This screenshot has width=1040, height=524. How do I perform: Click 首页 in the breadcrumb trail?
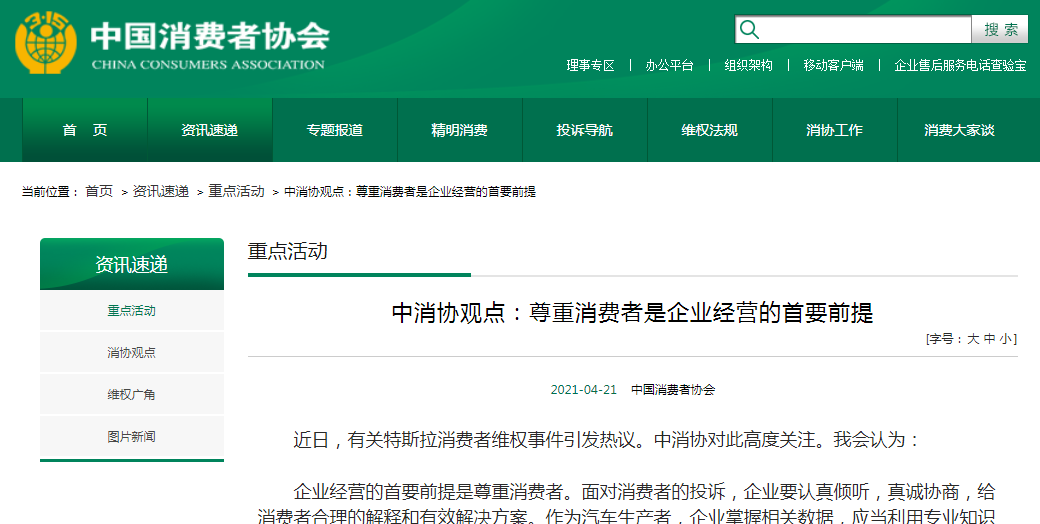click(x=99, y=192)
